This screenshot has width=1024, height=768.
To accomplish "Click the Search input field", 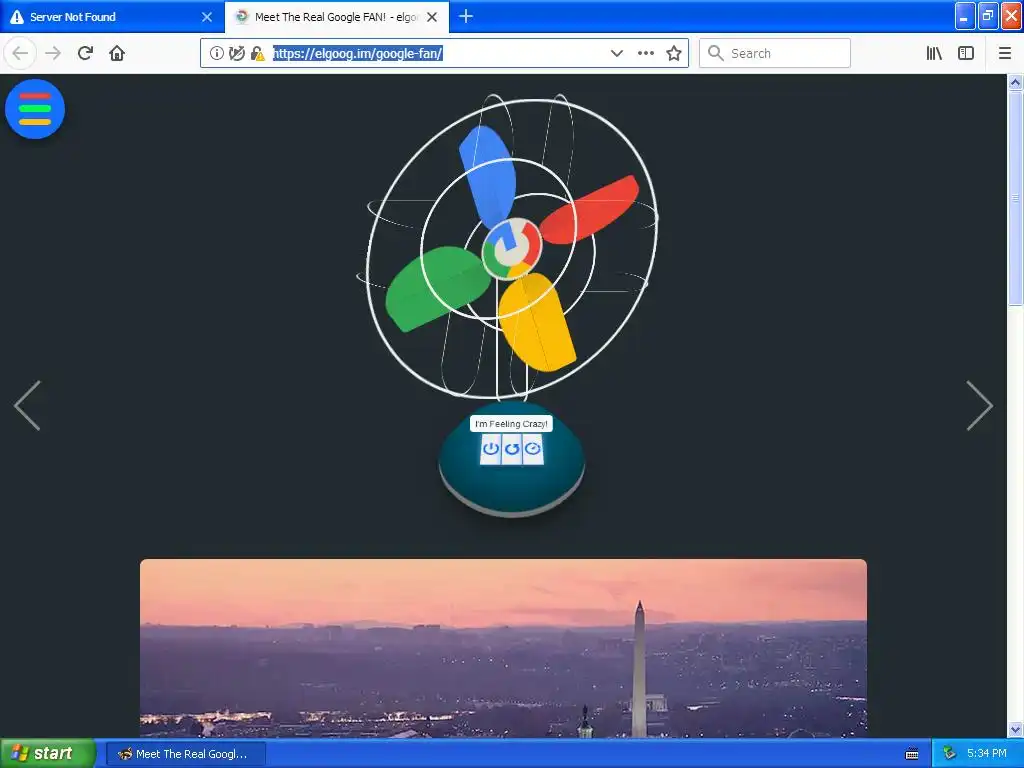I will point(775,53).
